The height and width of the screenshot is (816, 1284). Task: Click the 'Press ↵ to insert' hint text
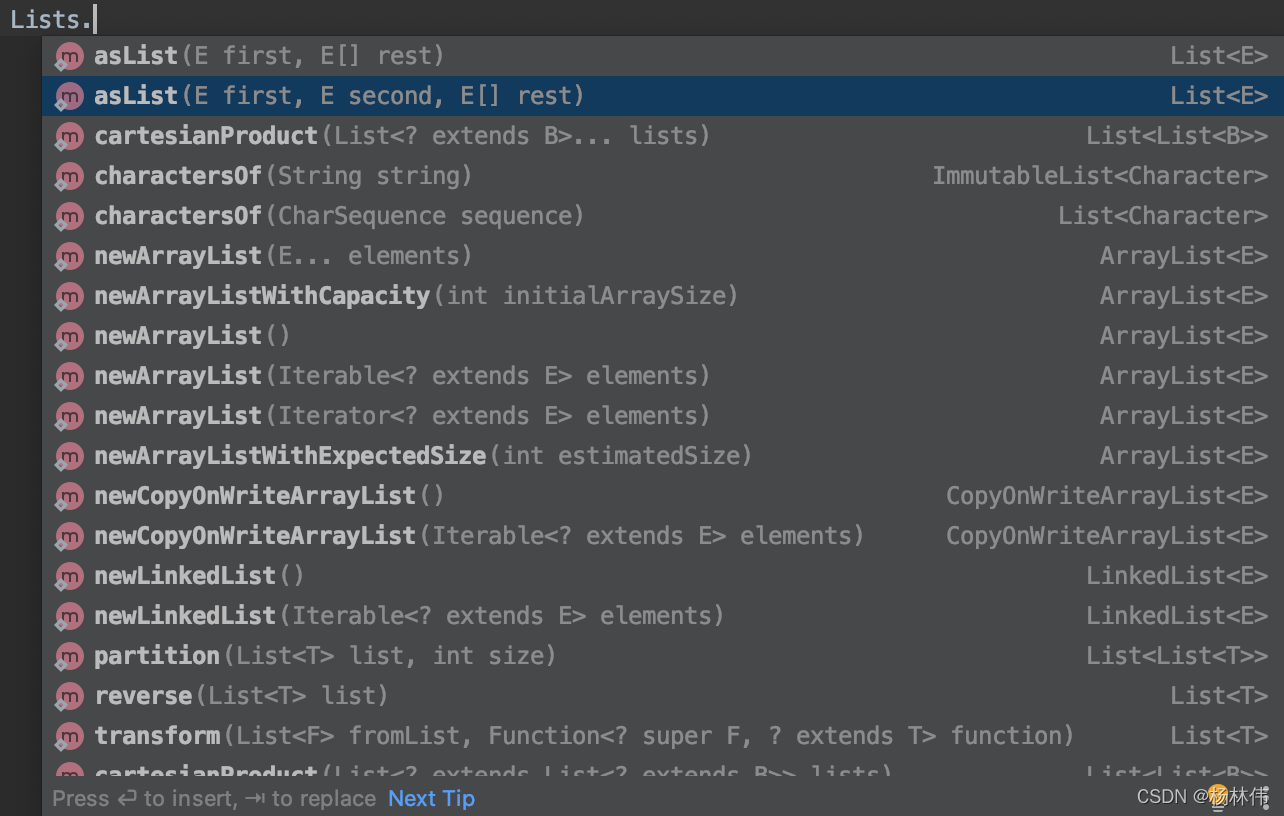[x=145, y=798]
